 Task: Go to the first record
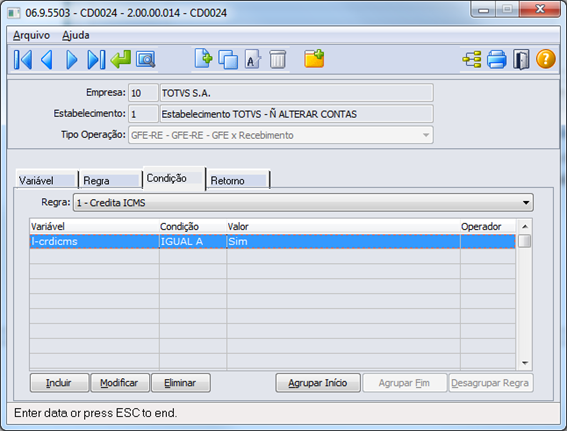[23, 59]
